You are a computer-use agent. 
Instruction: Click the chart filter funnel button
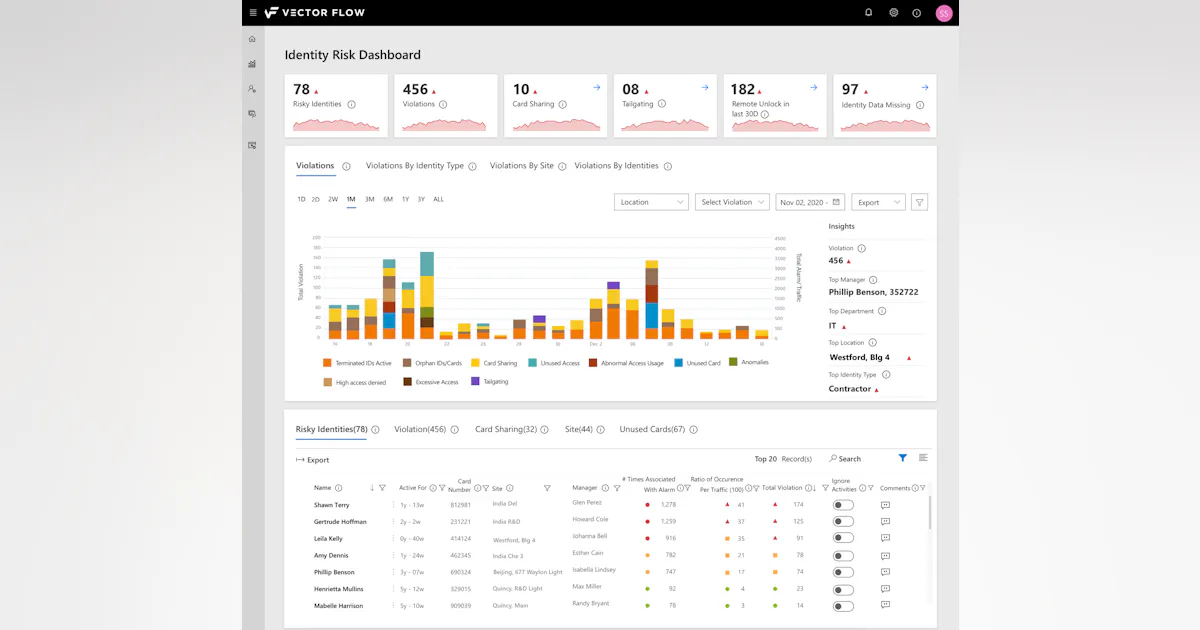(920, 202)
